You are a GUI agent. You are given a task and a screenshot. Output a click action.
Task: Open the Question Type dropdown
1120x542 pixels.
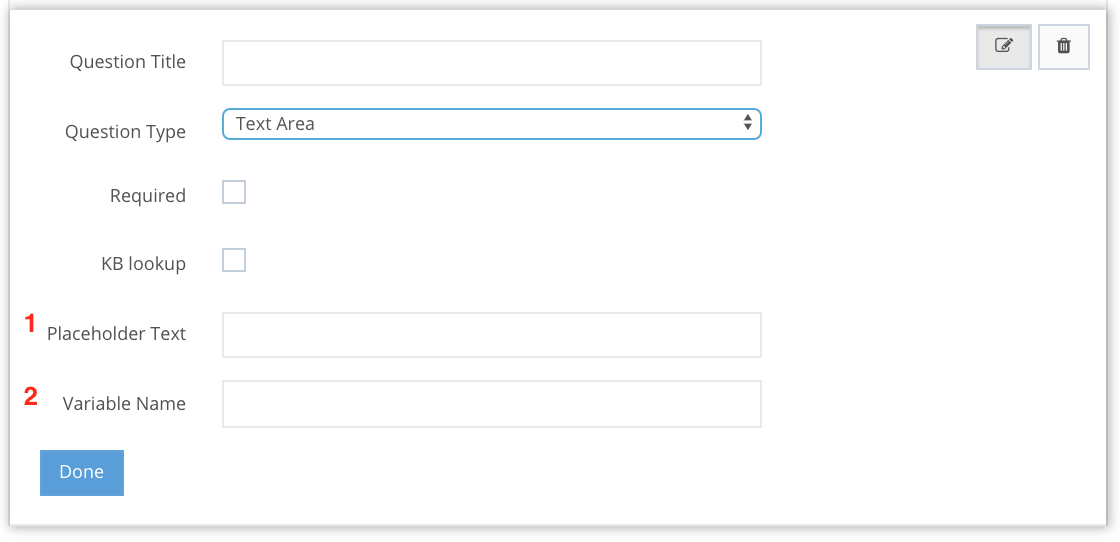coord(491,124)
